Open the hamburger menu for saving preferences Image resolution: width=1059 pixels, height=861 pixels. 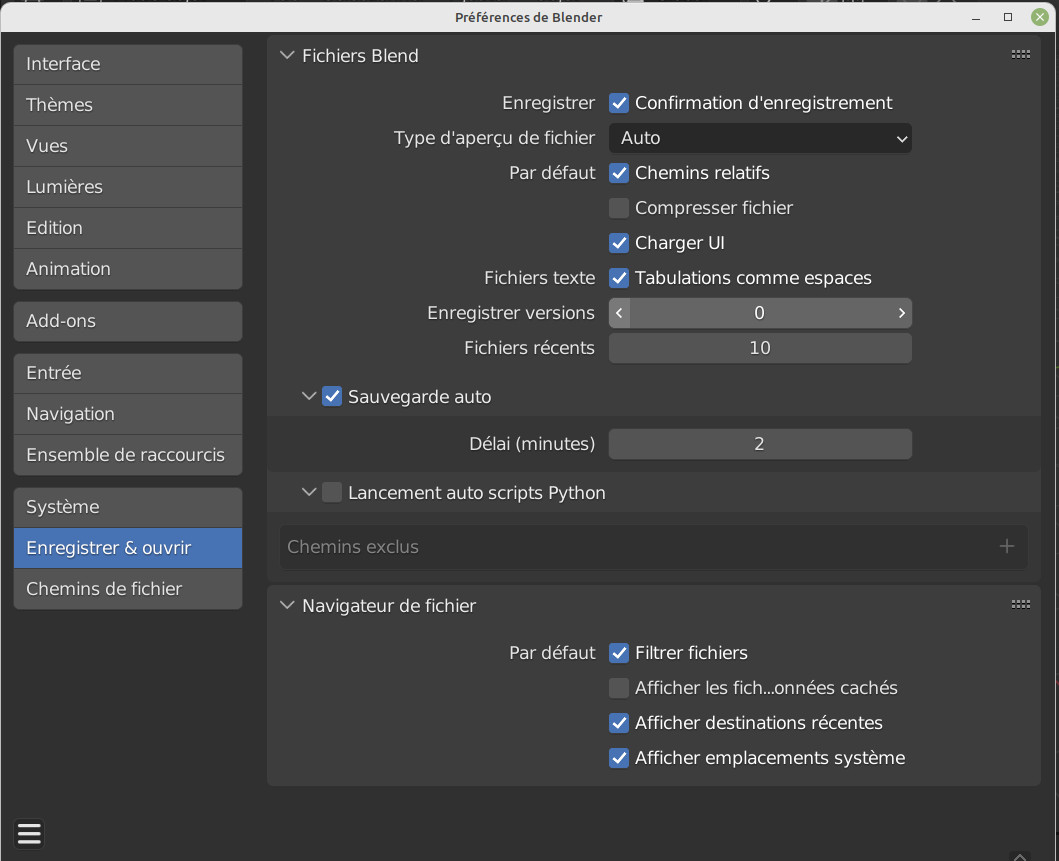pyautogui.click(x=29, y=833)
